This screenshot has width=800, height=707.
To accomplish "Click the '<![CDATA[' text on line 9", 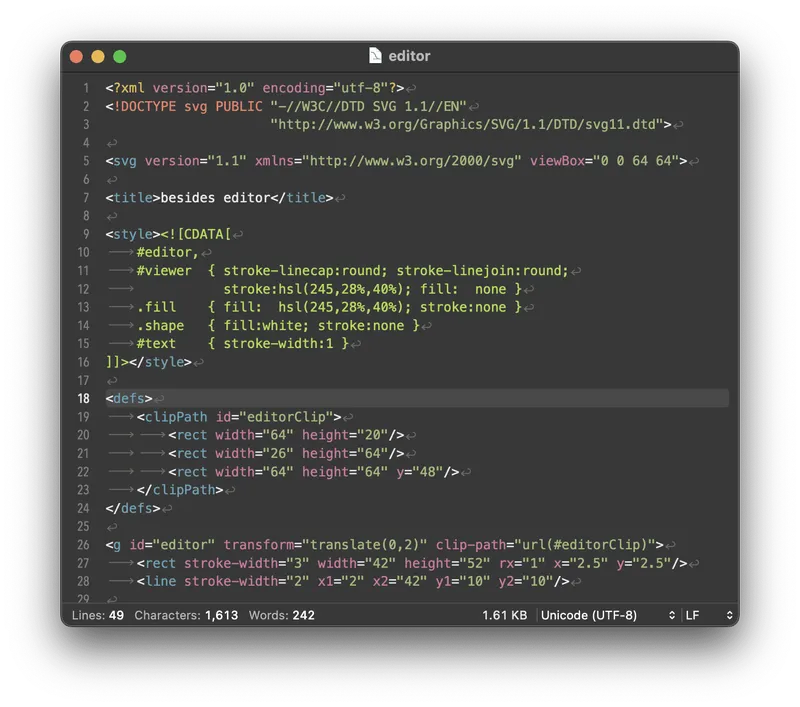I will [x=195, y=234].
